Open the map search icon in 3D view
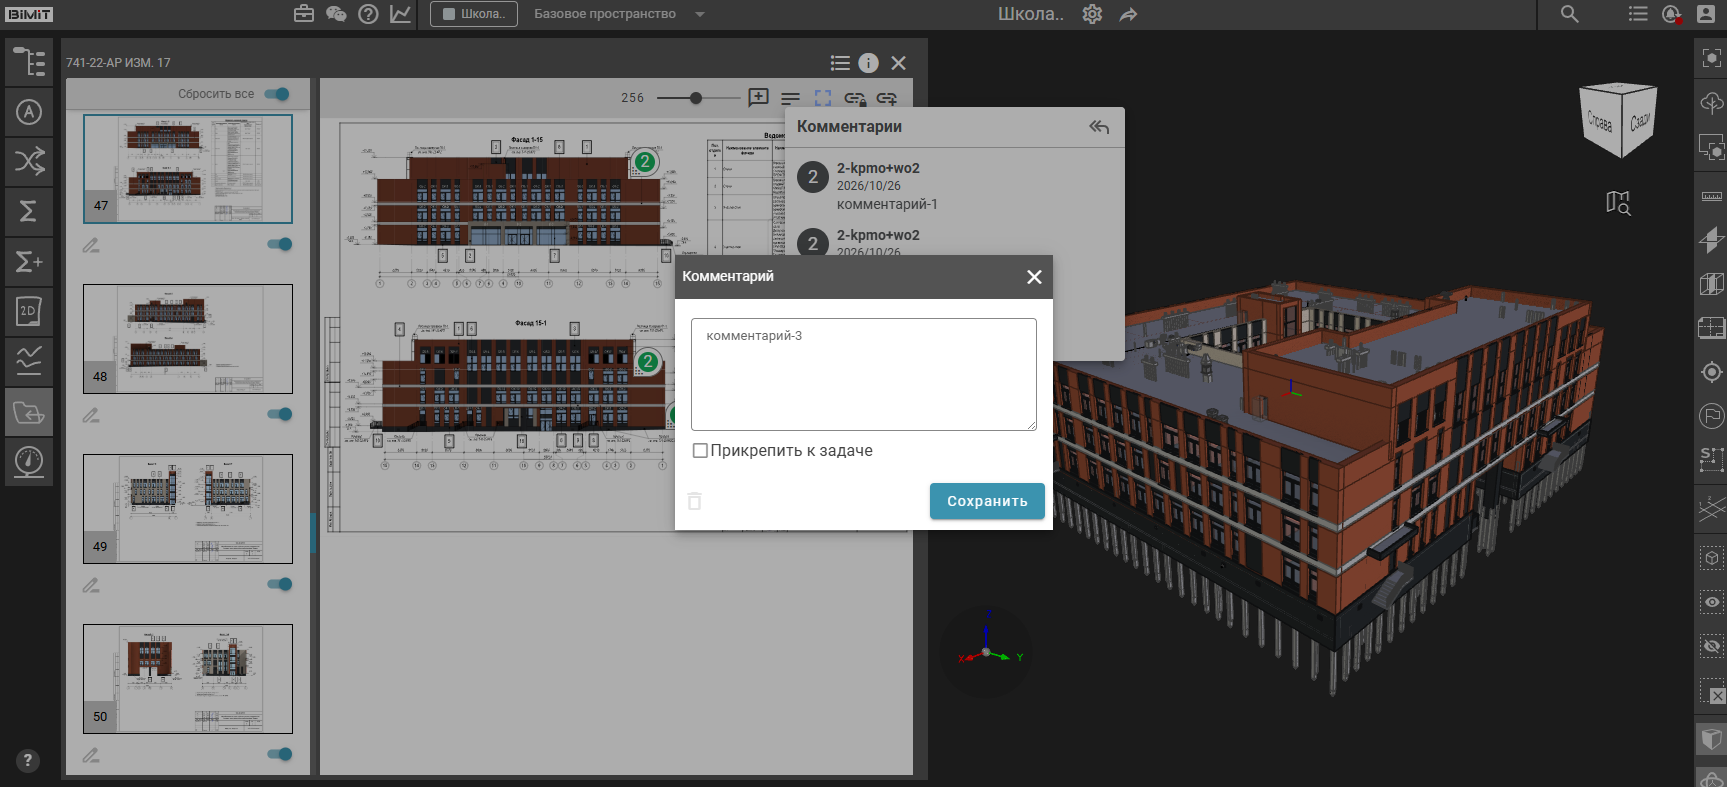This screenshot has width=1727, height=787. click(x=1618, y=203)
